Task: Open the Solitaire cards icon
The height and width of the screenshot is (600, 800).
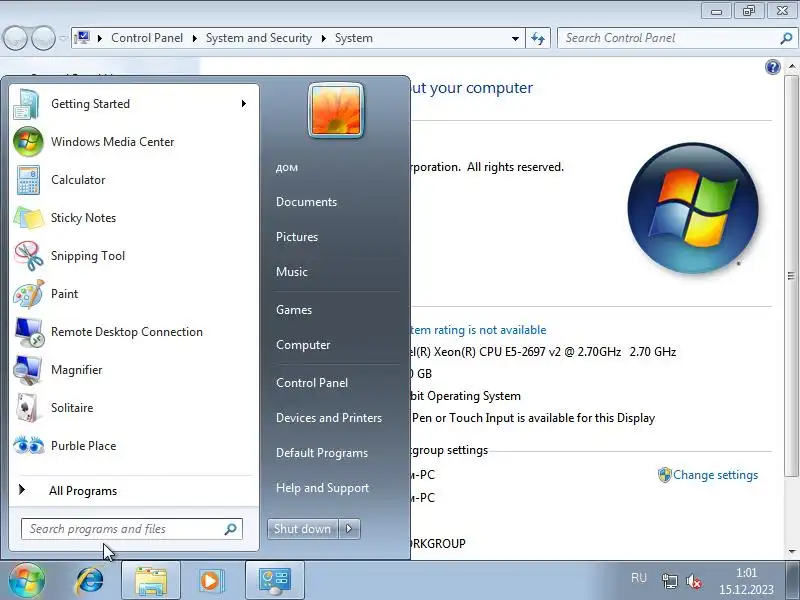Action: (27, 408)
